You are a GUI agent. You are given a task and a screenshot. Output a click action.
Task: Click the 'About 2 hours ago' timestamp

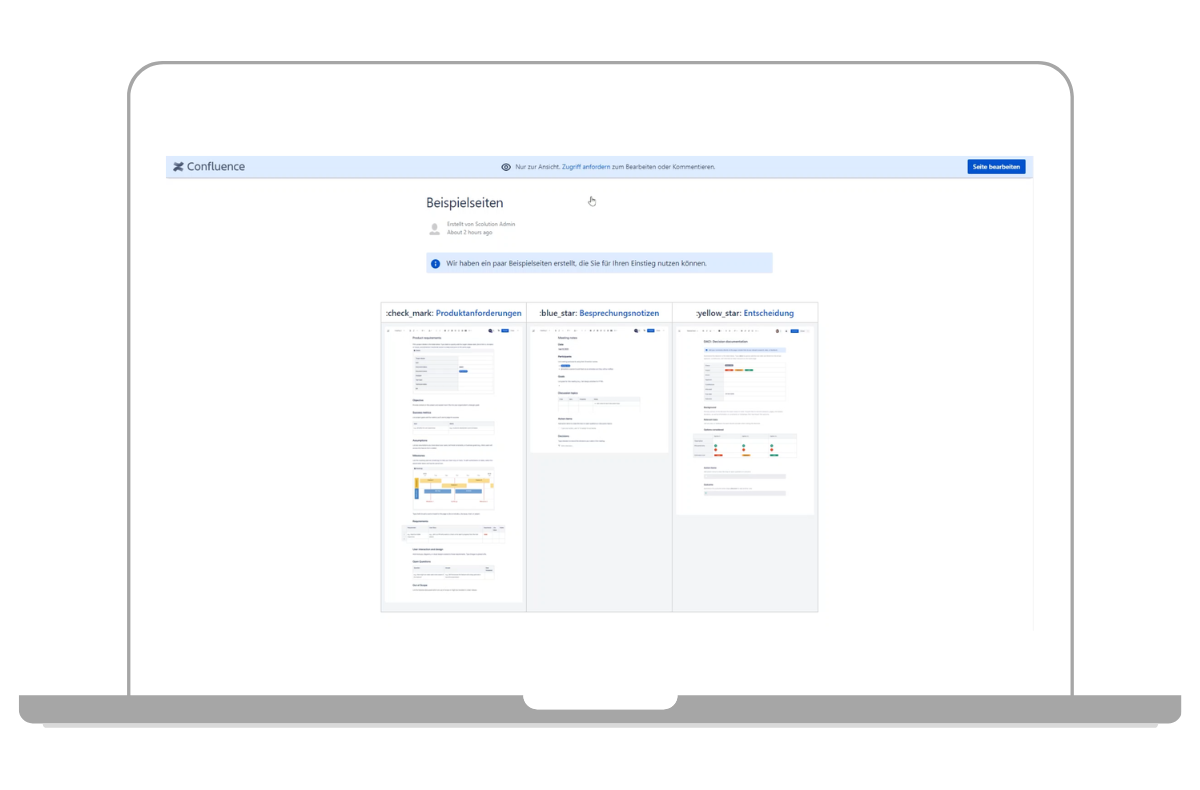pyautogui.click(x=470, y=232)
